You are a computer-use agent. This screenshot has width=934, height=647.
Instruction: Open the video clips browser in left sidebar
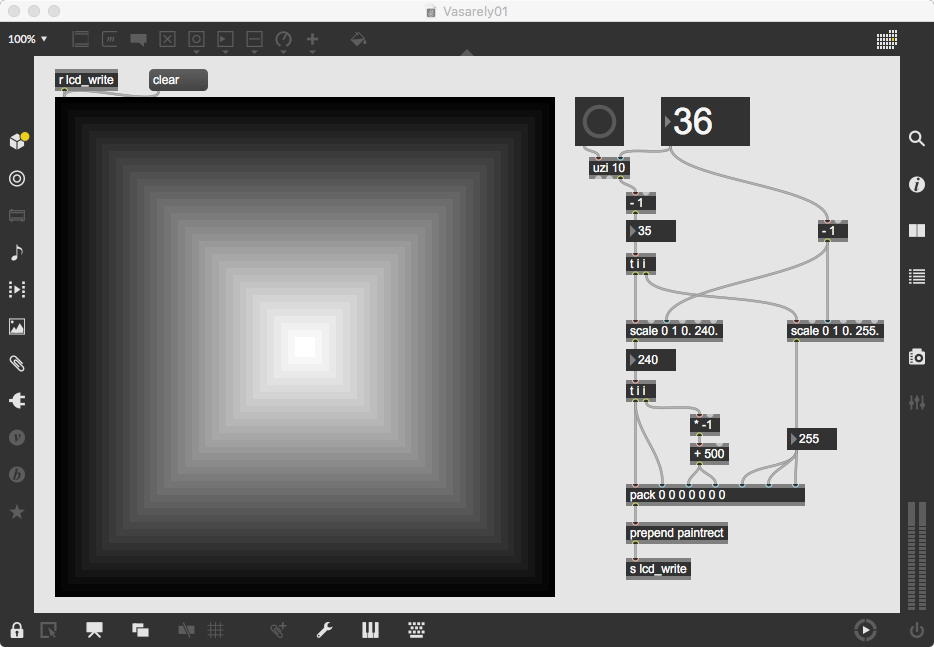click(x=17, y=290)
